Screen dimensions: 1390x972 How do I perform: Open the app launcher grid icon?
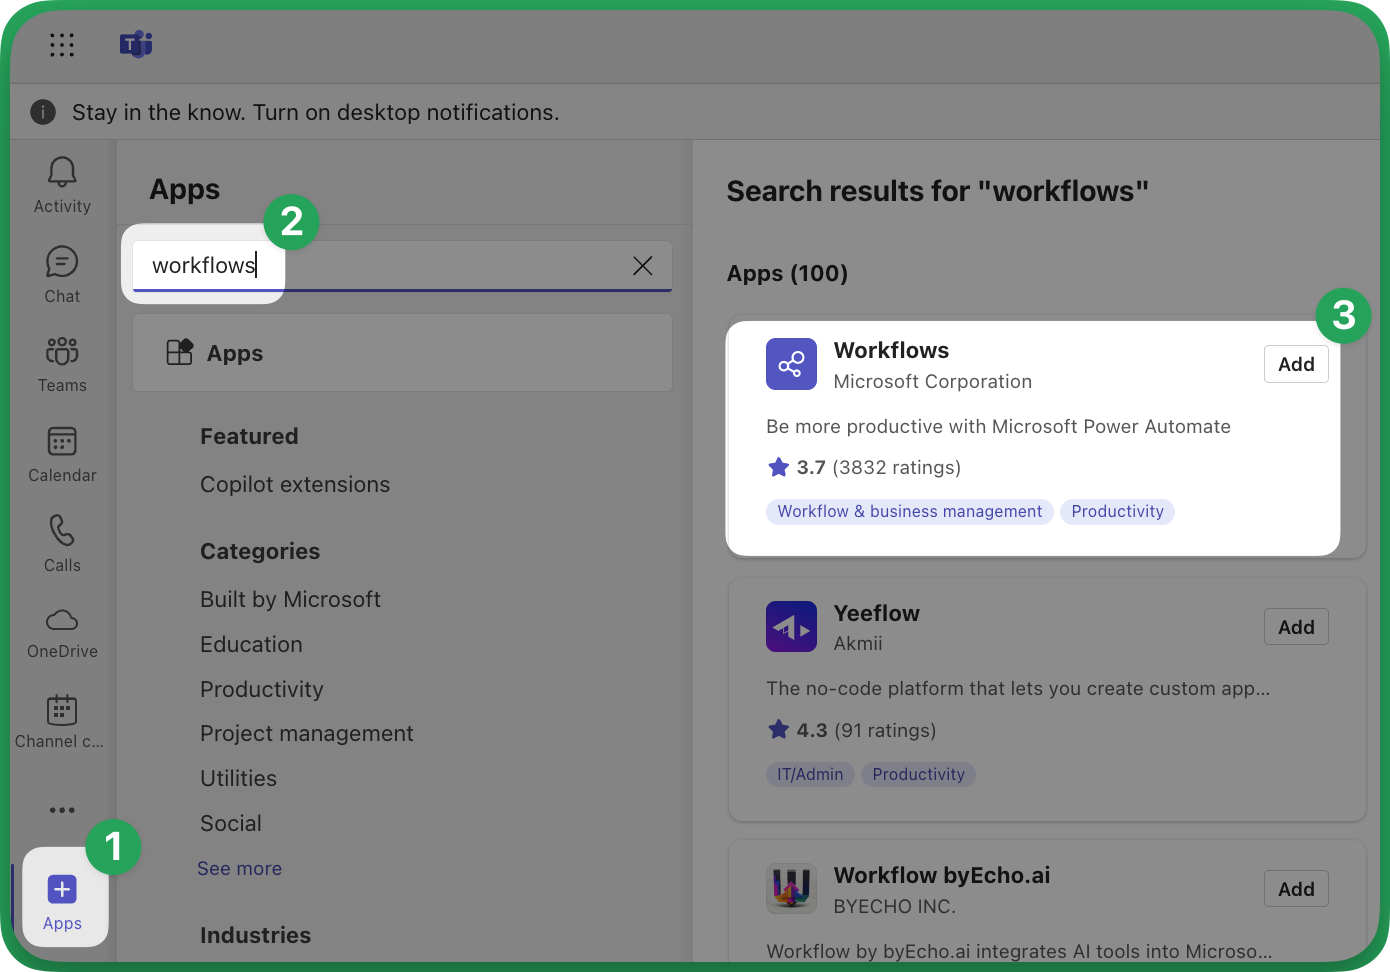click(x=62, y=45)
